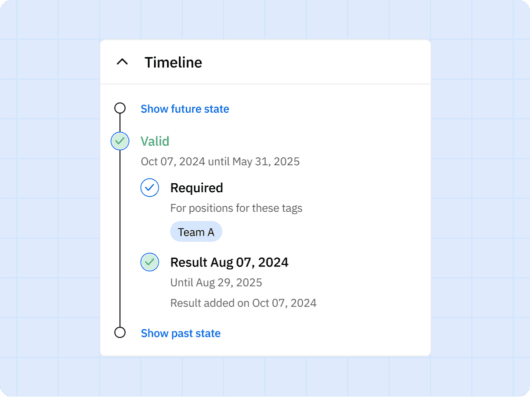The image size is (530, 397).
Task: Click the green check icon beside Result Aug 07, 2024
Action: click(x=150, y=262)
